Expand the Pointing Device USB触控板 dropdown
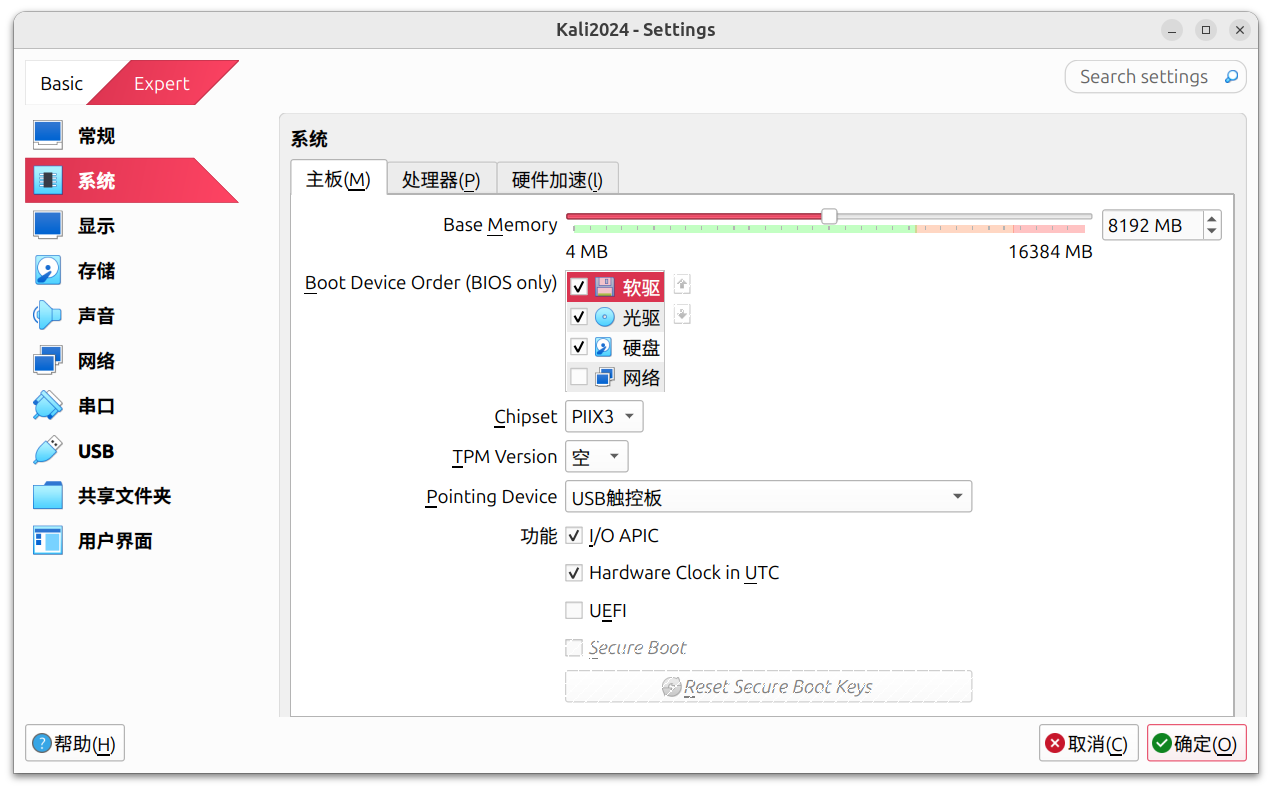The image size is (1272, 790). (768, 497)
